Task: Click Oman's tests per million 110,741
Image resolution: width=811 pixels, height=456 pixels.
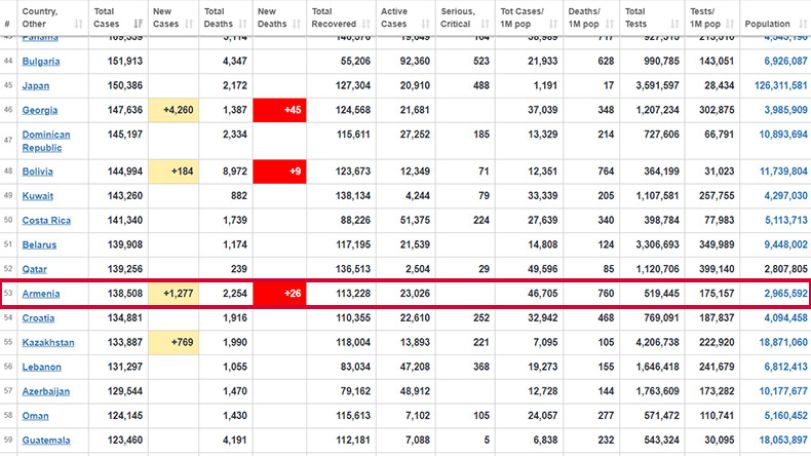Action: coord(716,415)
